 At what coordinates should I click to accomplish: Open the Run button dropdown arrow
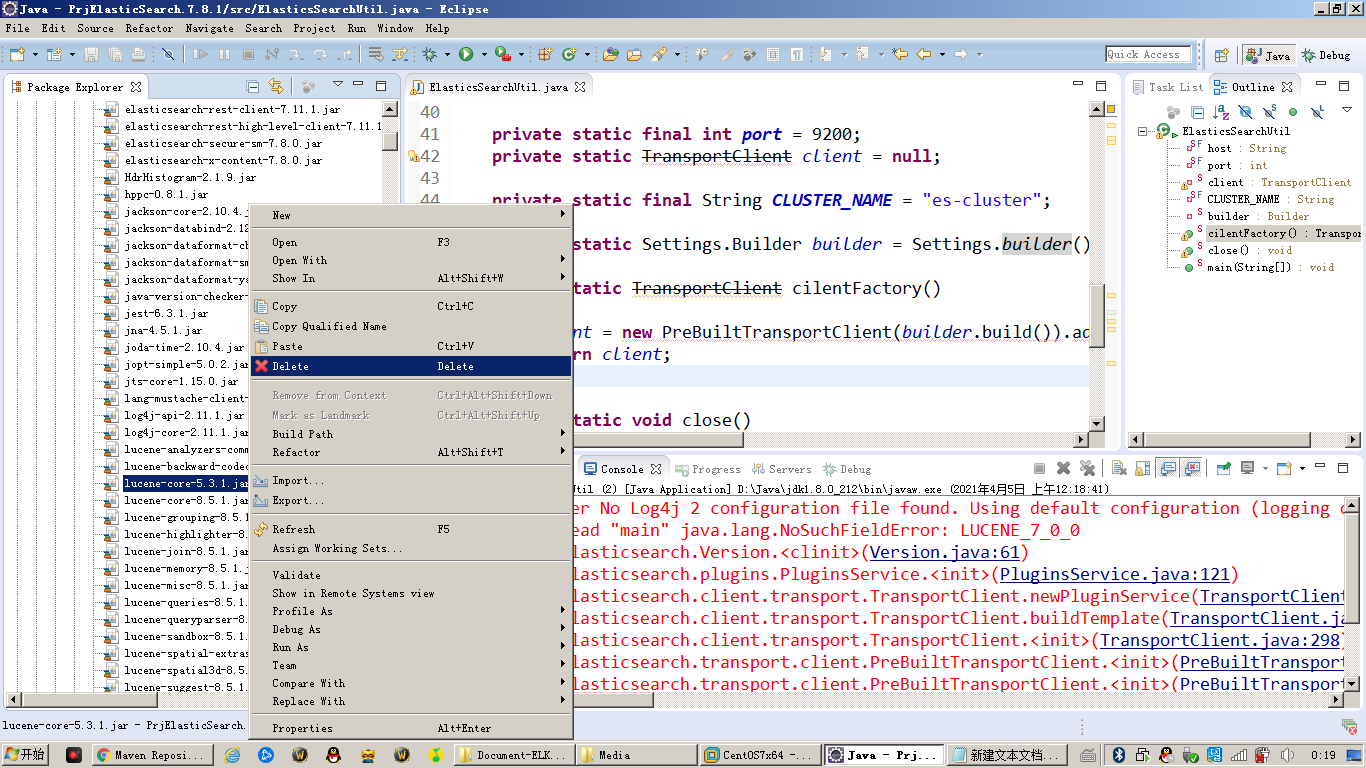coord(484,54)
